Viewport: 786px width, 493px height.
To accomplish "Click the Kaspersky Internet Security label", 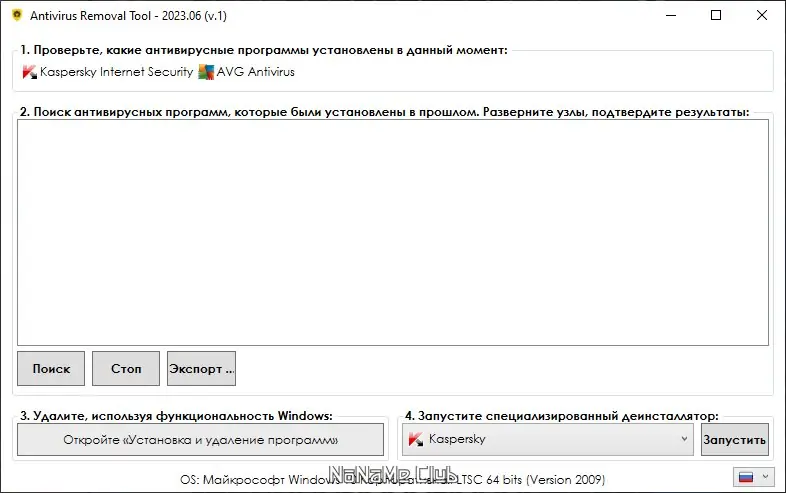I will [x=116, y=72].
